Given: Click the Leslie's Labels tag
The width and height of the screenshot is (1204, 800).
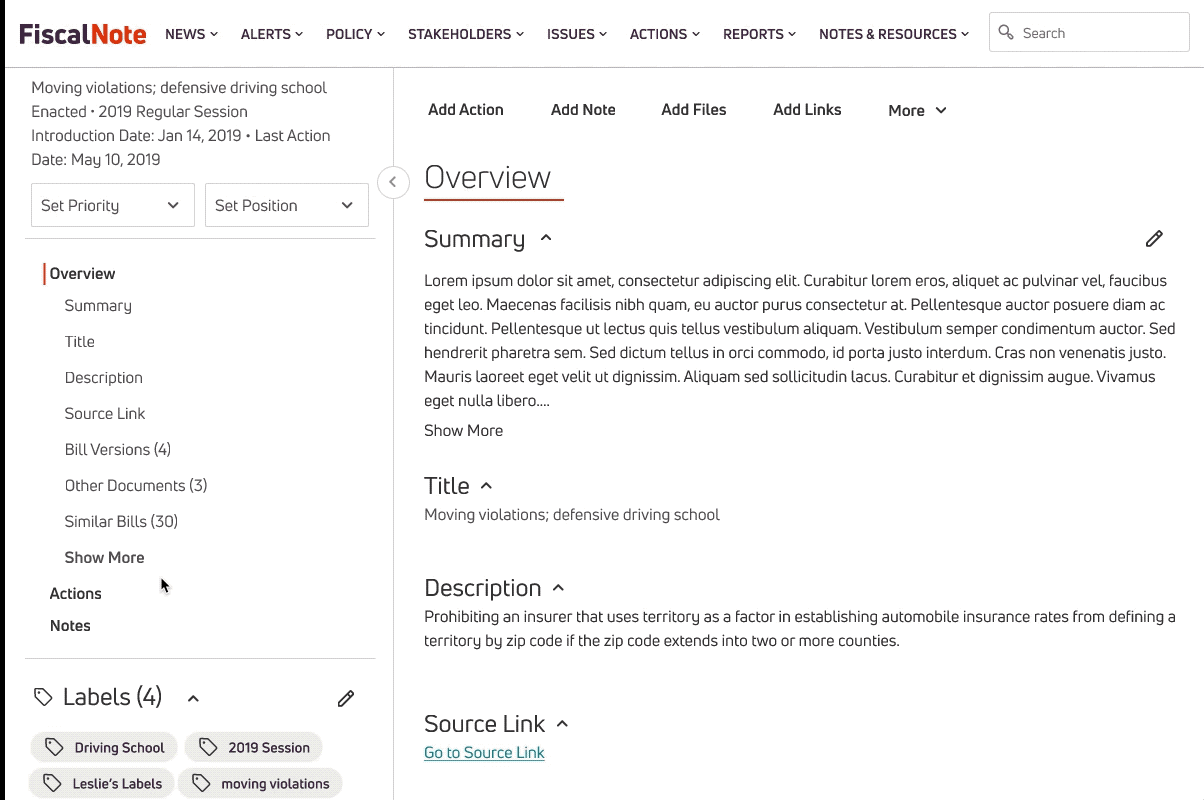Looking at the screenshot, I should (x=101, y=783).
